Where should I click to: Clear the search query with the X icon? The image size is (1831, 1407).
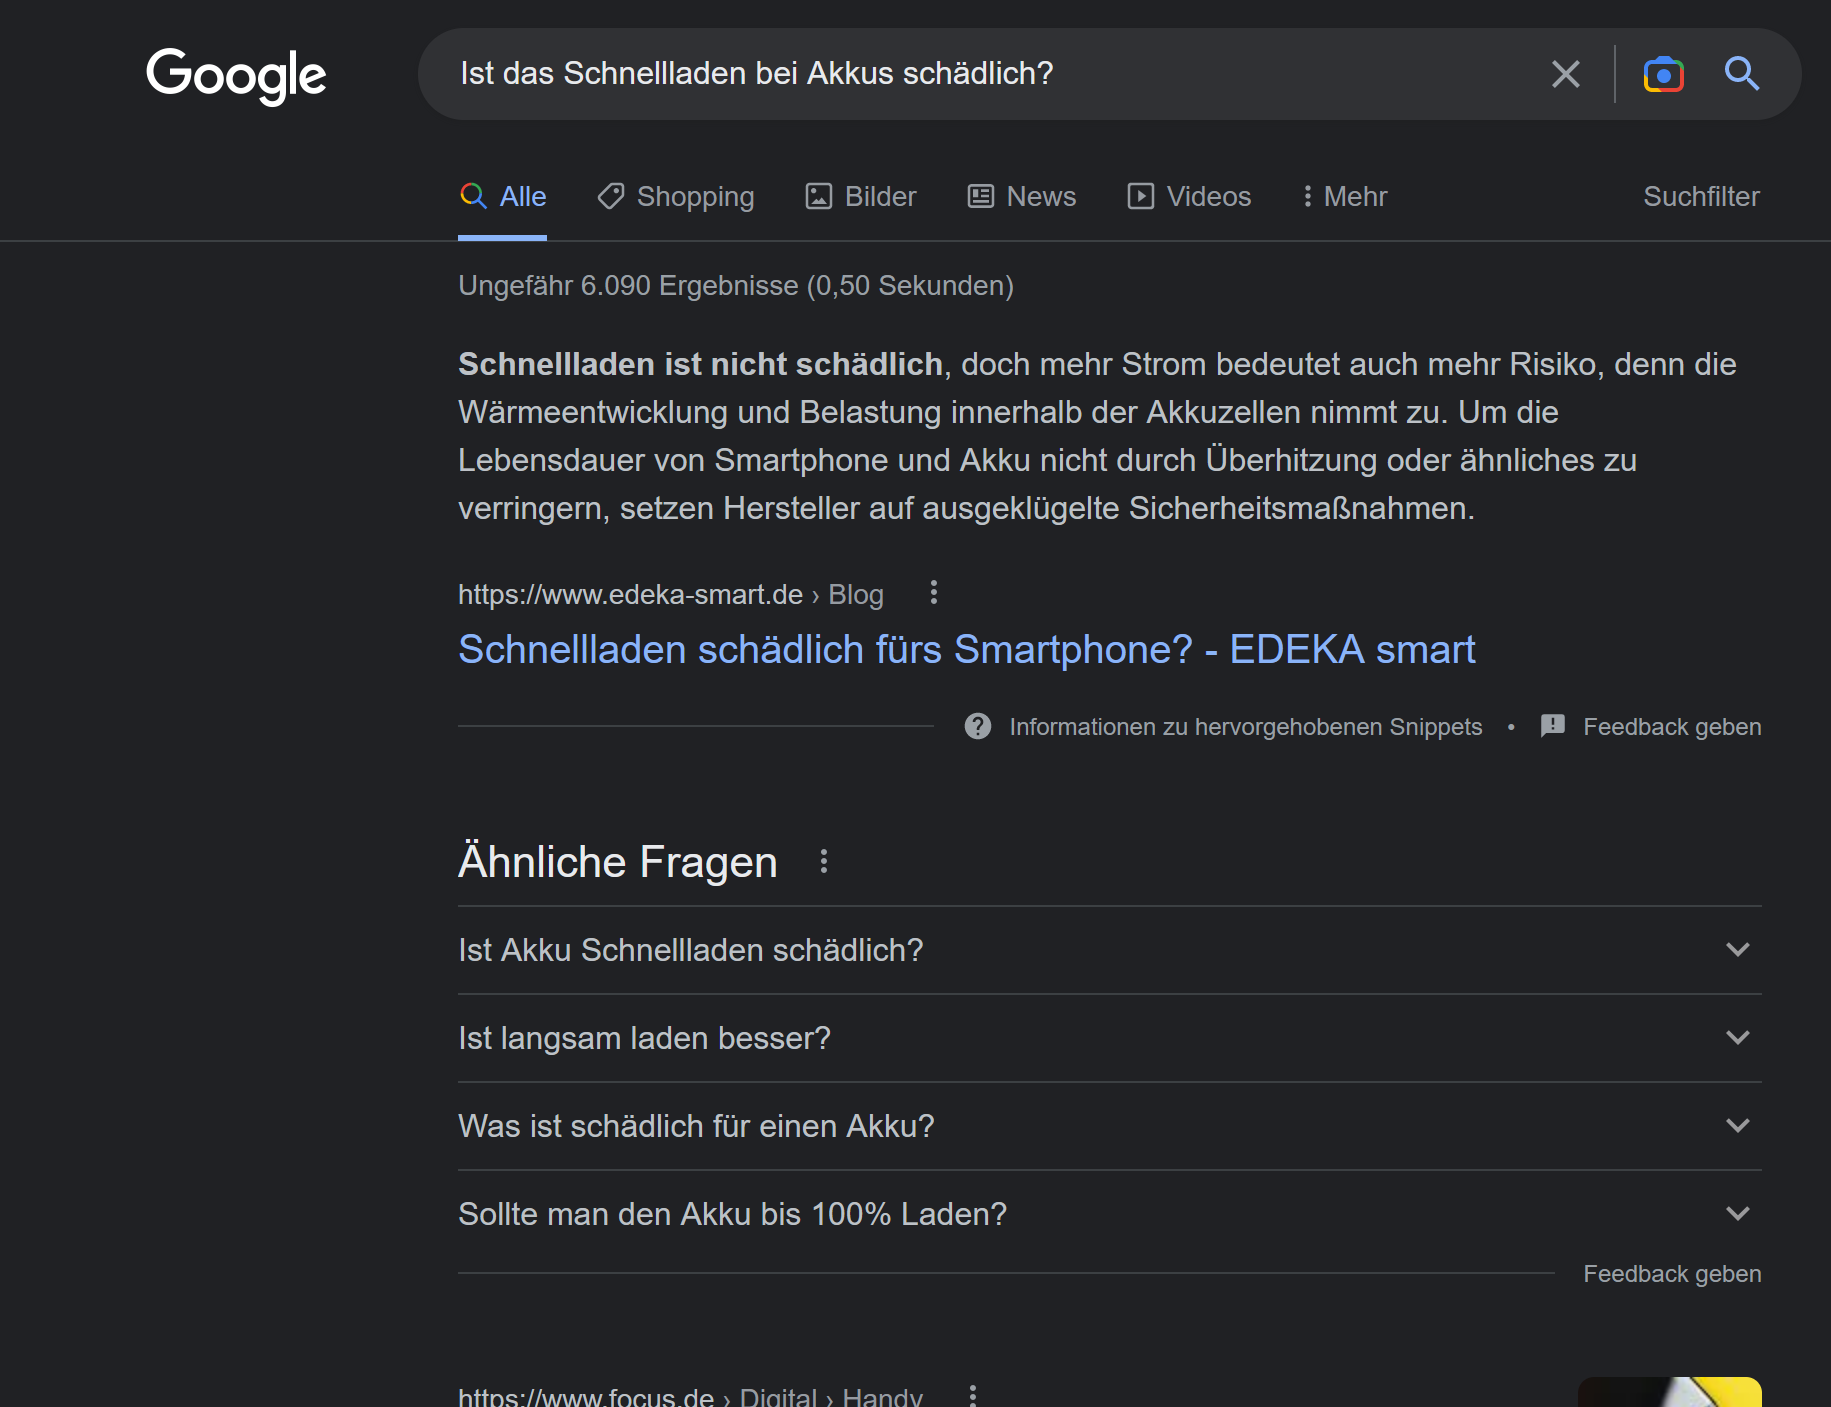click(1565, 74)
